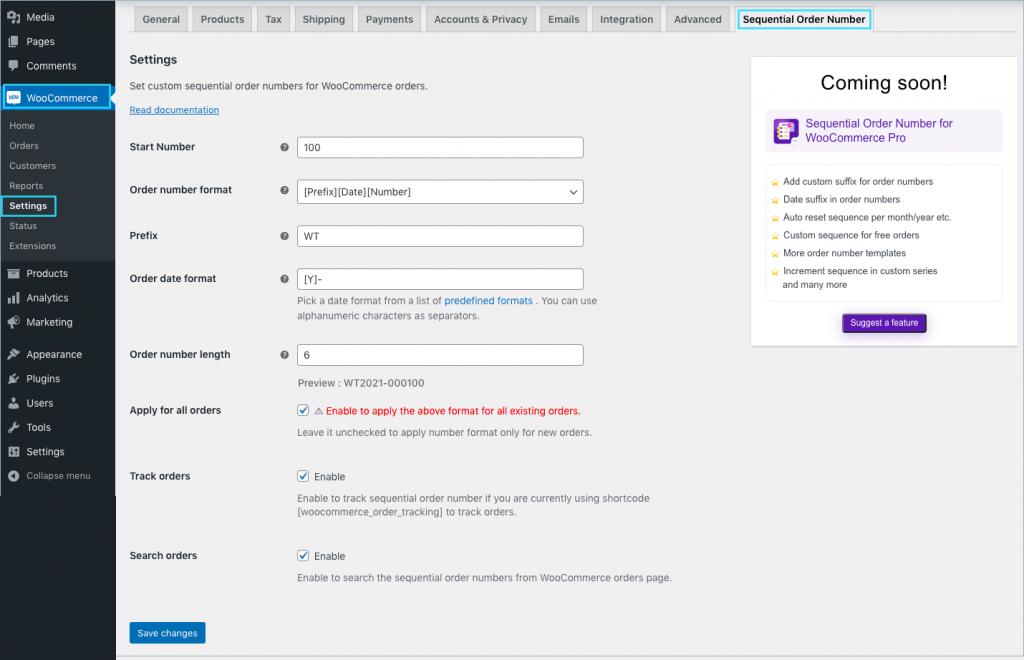
Task: Open the Payments tab
Action: pyautogui.click(x=389, y=19)
